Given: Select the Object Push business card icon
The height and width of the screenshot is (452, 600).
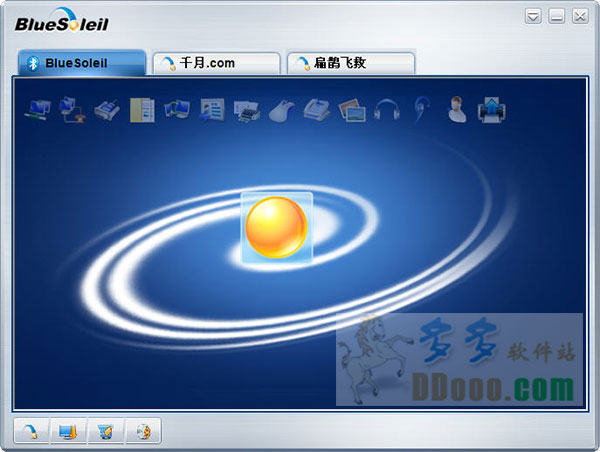Looking at the screenshot, I should coord(212,110).
